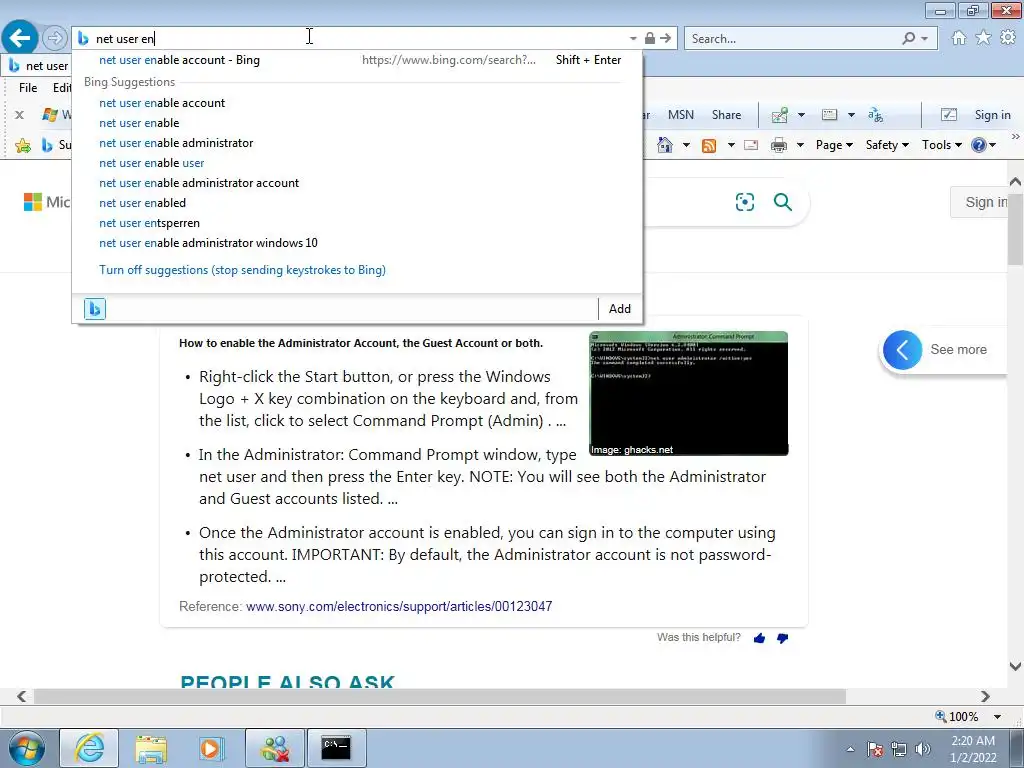Click the magnifier icon in the Search box
The image size is (1024, 768).
[x=908, y=39]
